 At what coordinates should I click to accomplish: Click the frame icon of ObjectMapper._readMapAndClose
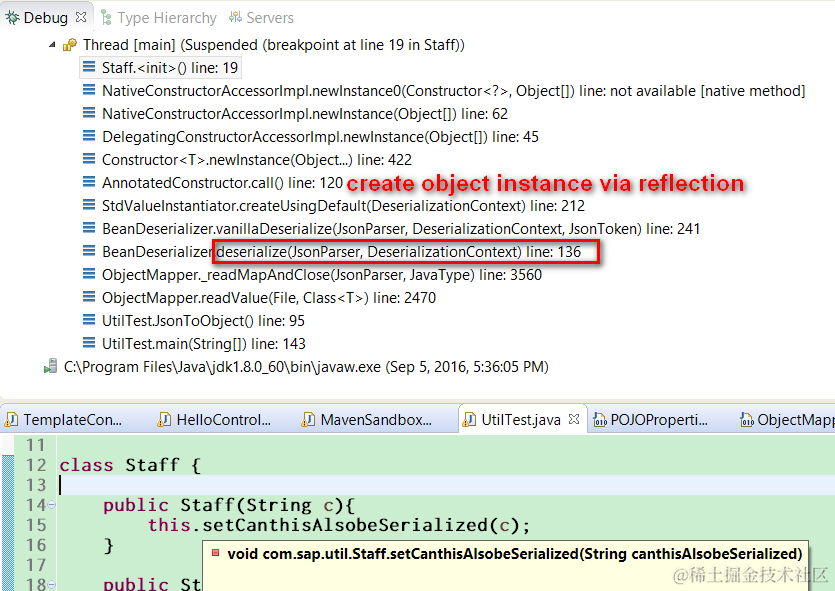pos(89,273)
